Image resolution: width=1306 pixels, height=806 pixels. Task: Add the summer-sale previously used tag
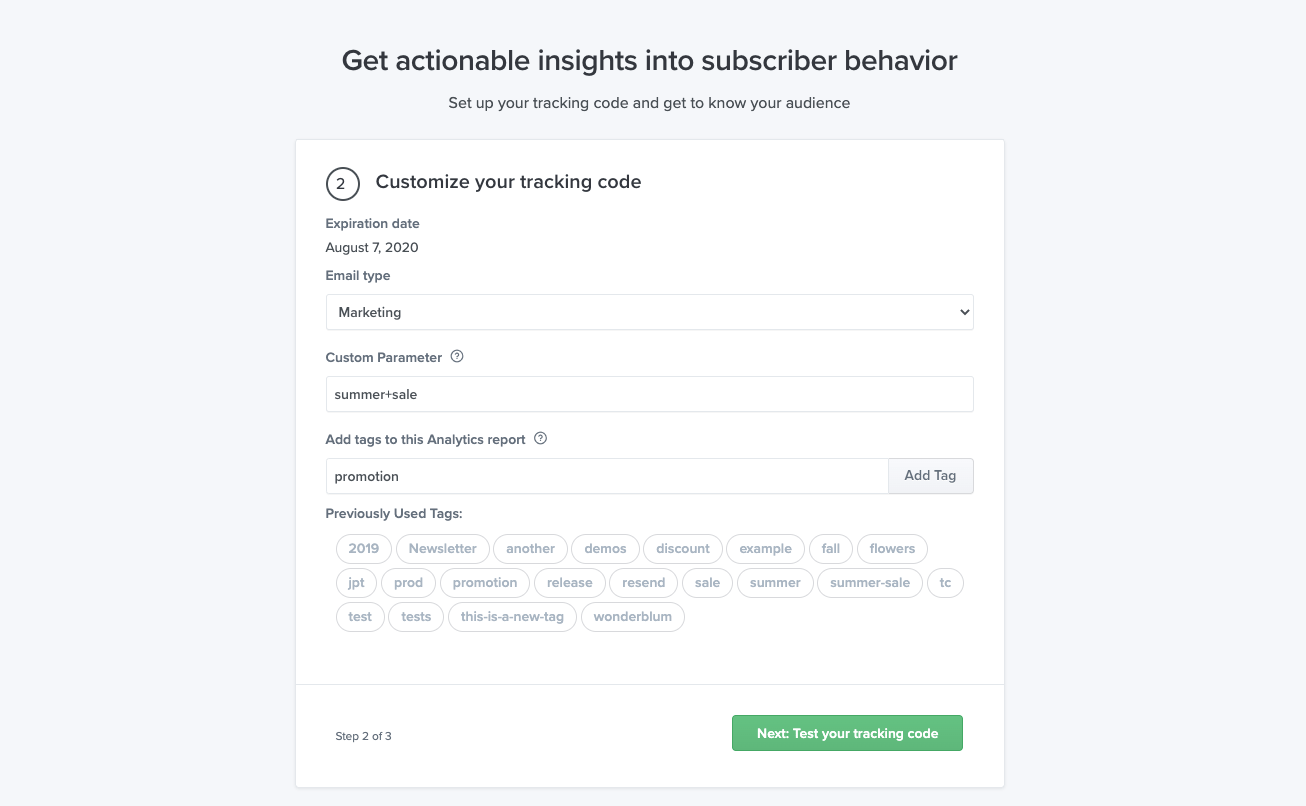coord(870,582)
